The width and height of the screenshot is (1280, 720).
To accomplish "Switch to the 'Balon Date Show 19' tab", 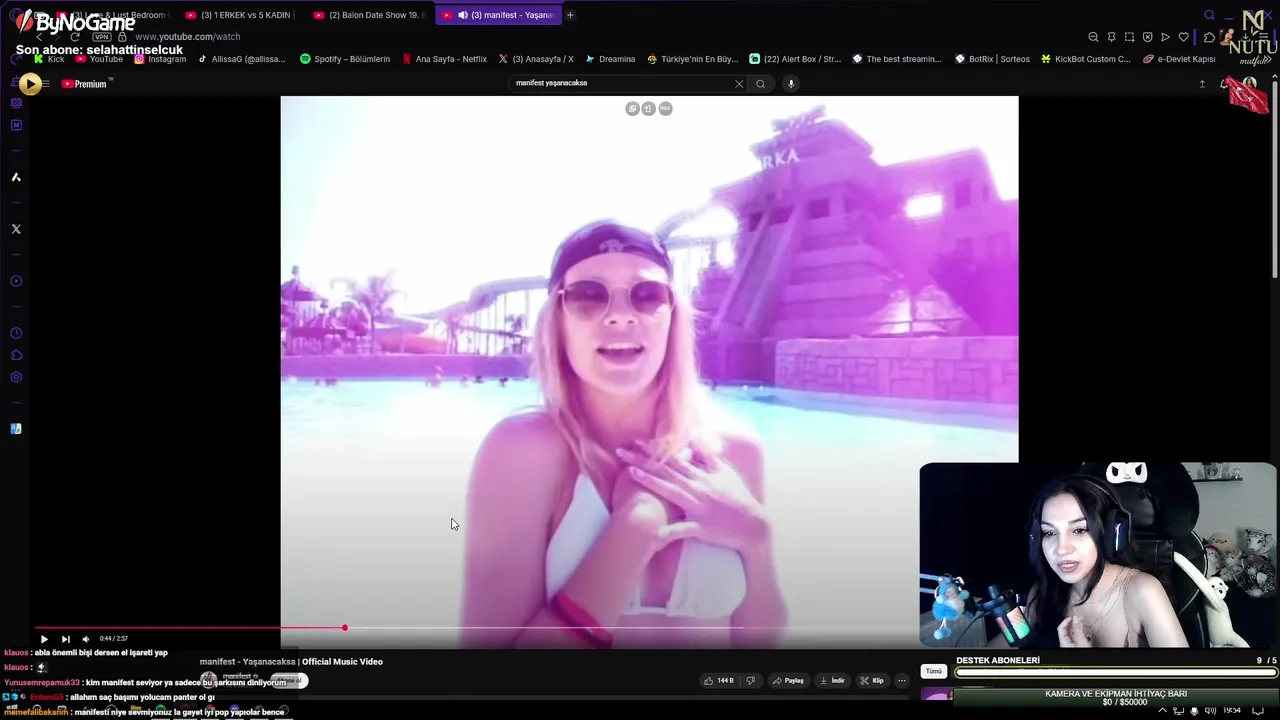I will pyautogui.click(x=368, y=15).
